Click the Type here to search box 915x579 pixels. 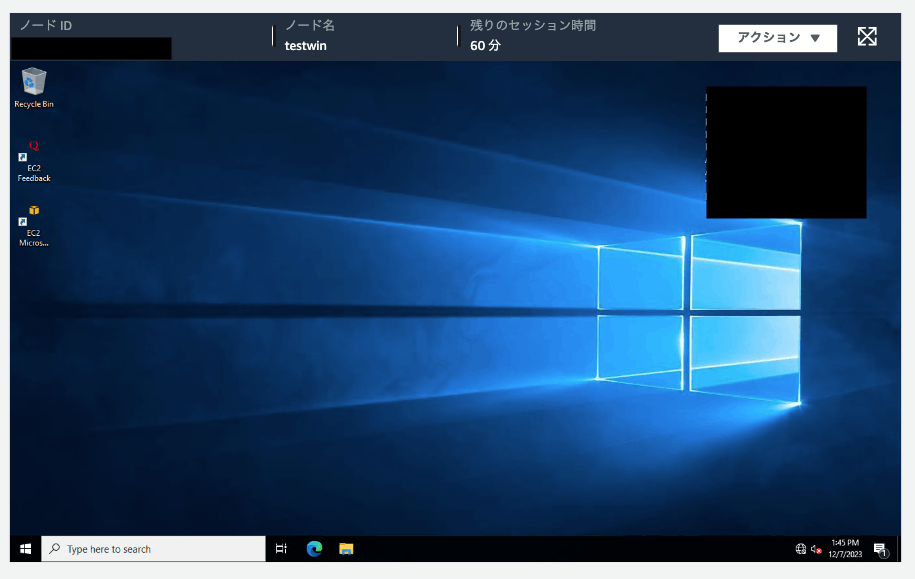[153, 549]
